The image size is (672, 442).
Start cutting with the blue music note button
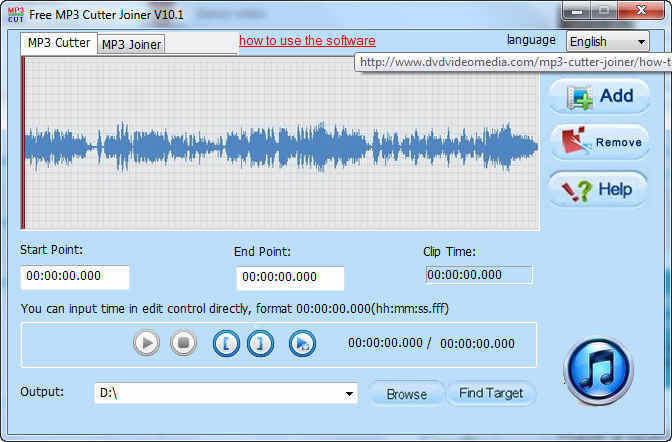click(598, 371)
